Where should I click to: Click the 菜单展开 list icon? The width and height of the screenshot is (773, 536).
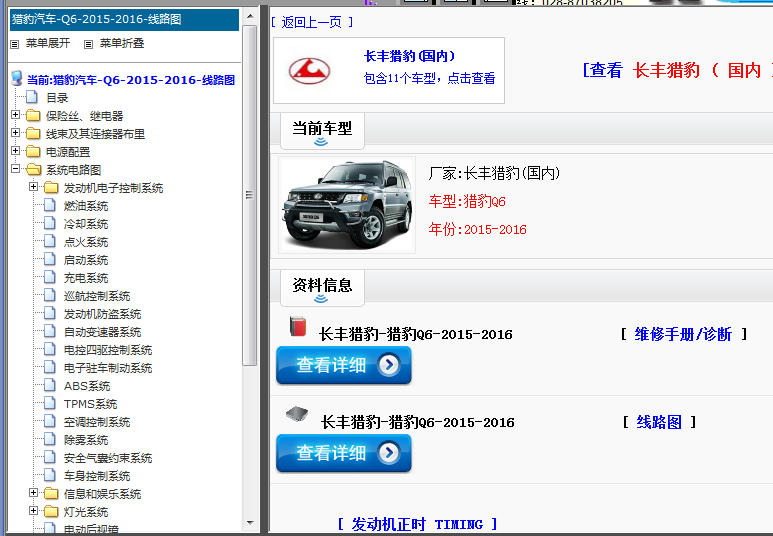tap(15, 44)
